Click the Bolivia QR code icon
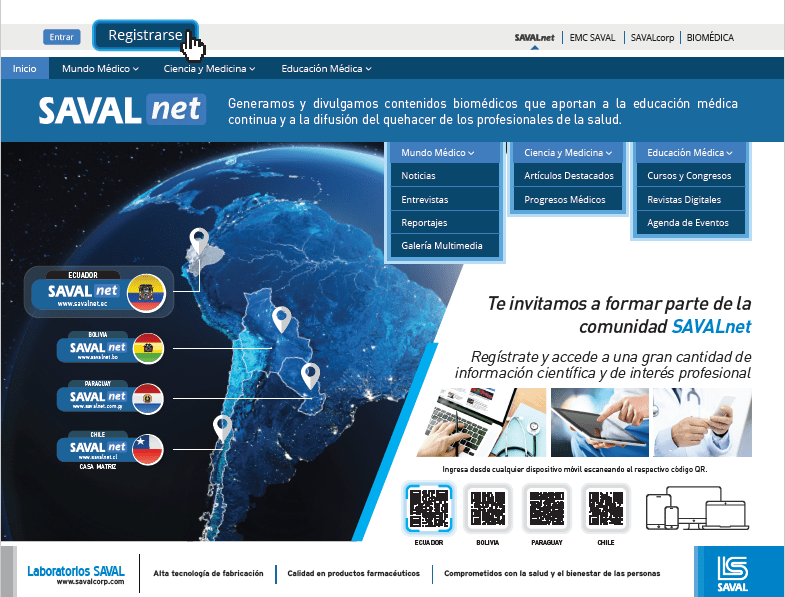The image size is (785, 597). (487, 509)
